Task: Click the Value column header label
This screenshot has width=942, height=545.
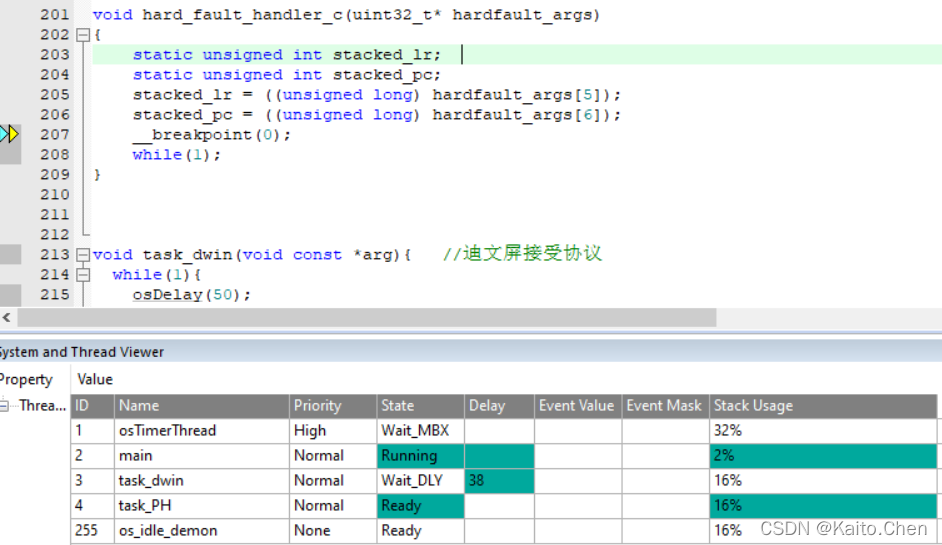Action: 95,380
